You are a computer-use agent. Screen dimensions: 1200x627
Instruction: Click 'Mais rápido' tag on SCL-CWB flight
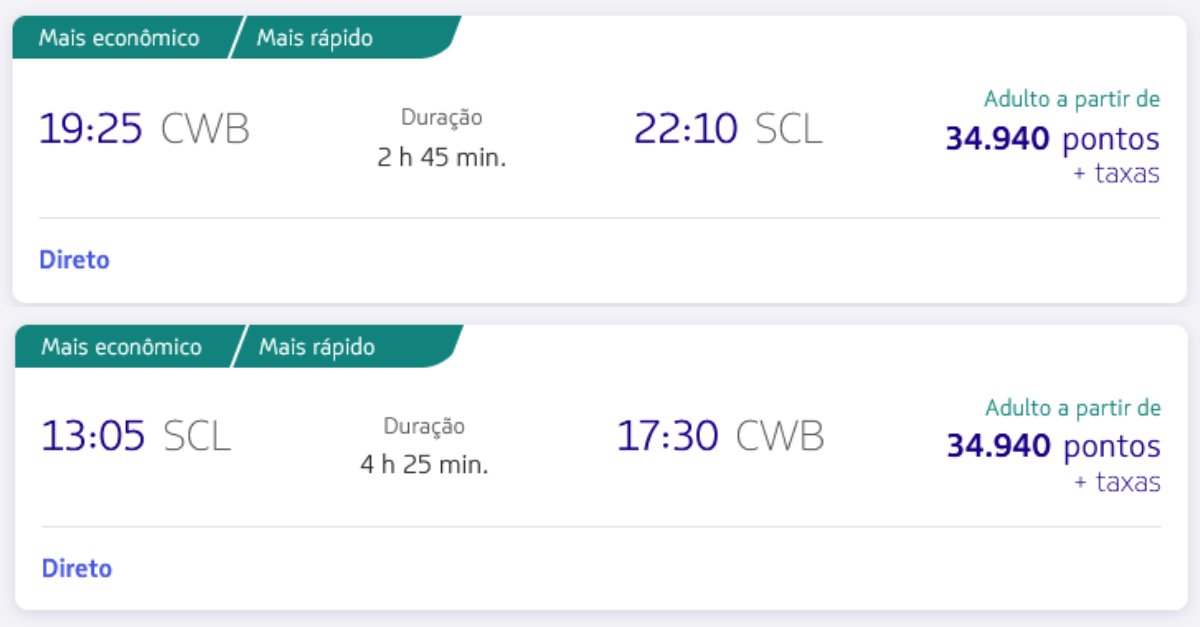[x=317, y=347]
